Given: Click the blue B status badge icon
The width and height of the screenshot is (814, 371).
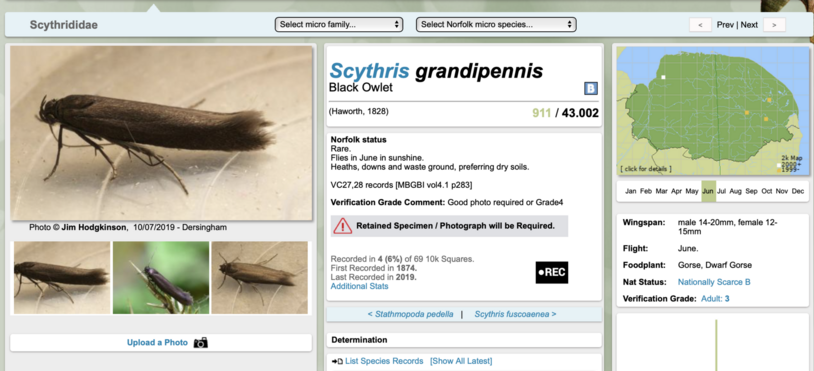Looking at the screenshot, I should 591,89.
